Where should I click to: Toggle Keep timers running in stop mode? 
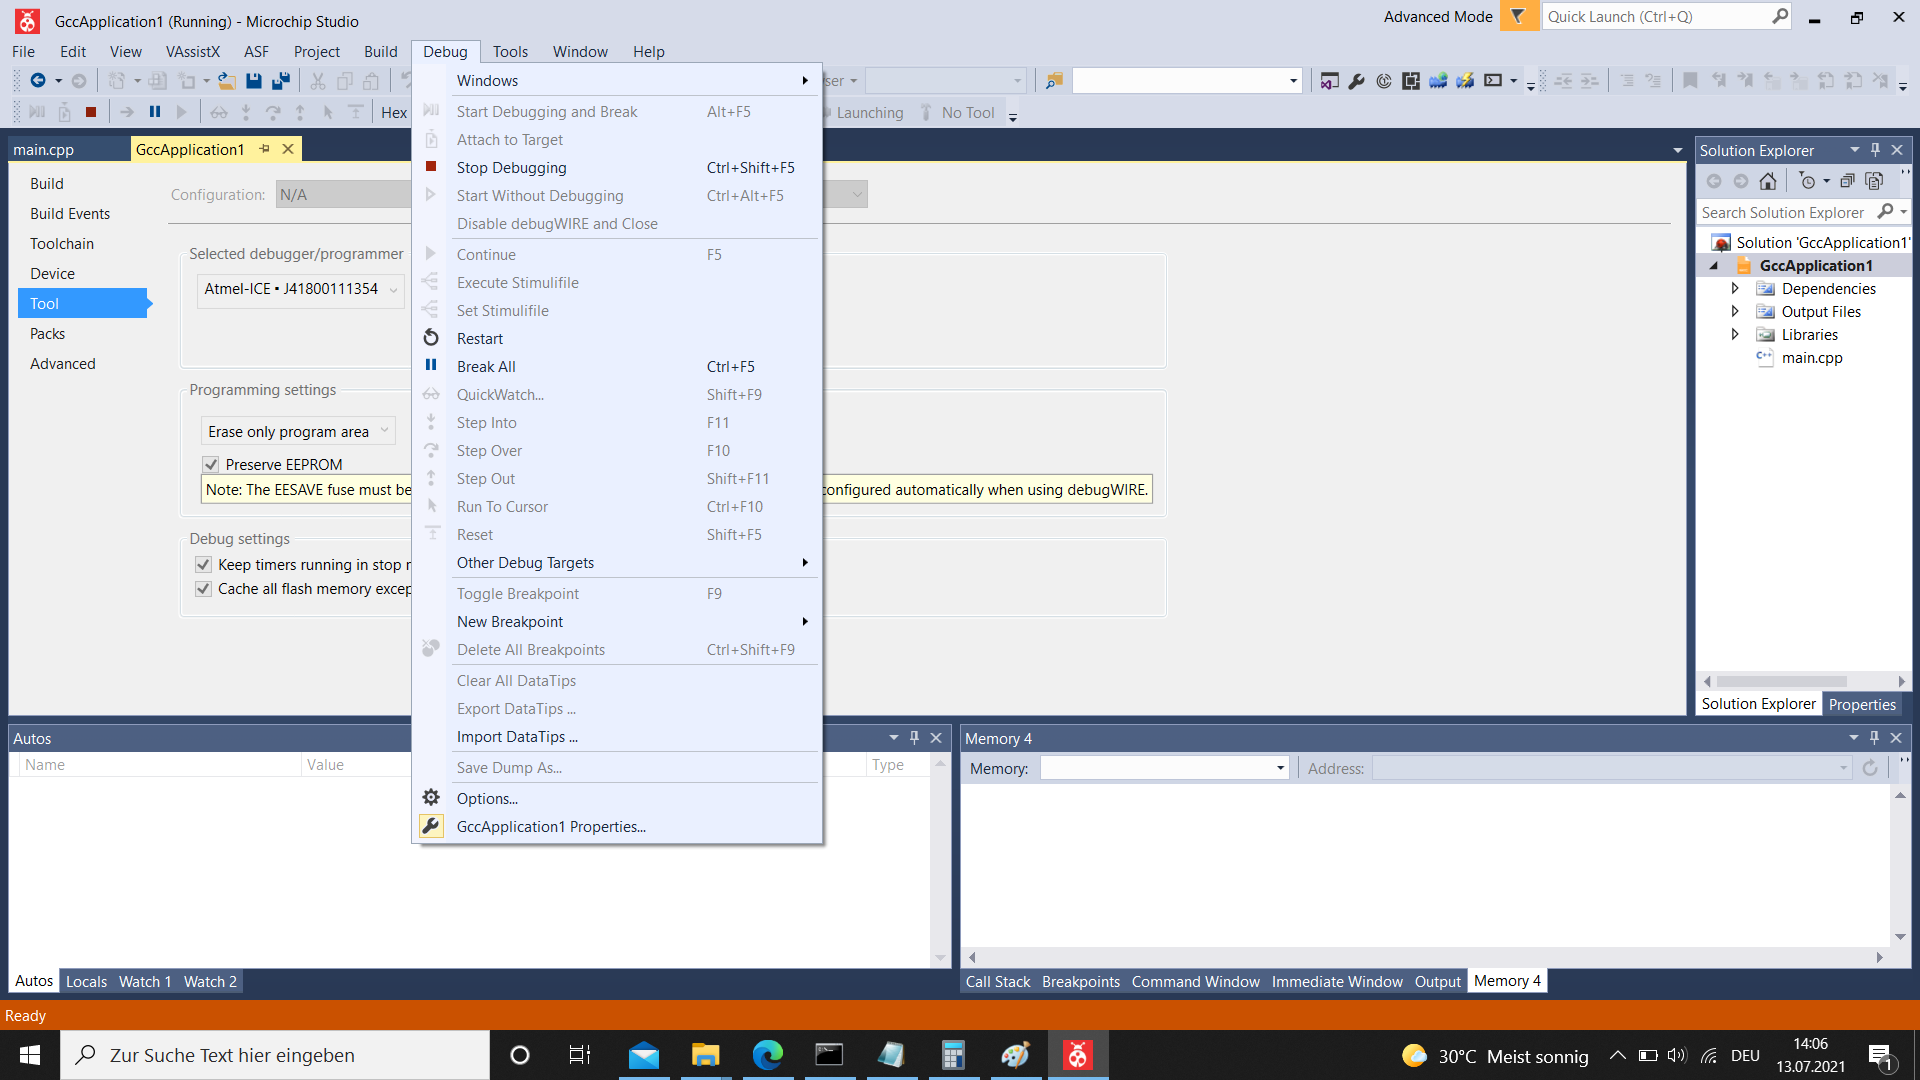point(203,565)
